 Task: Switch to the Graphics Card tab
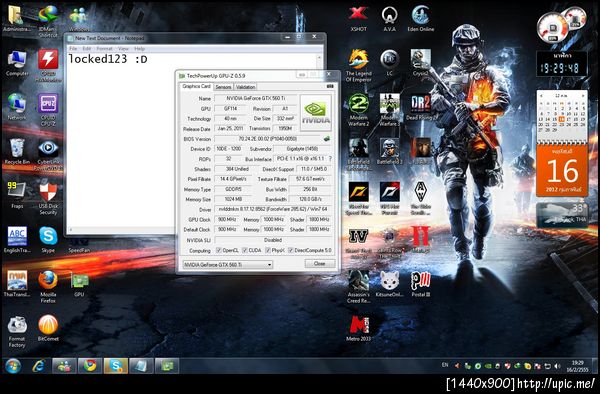(196, 86)
